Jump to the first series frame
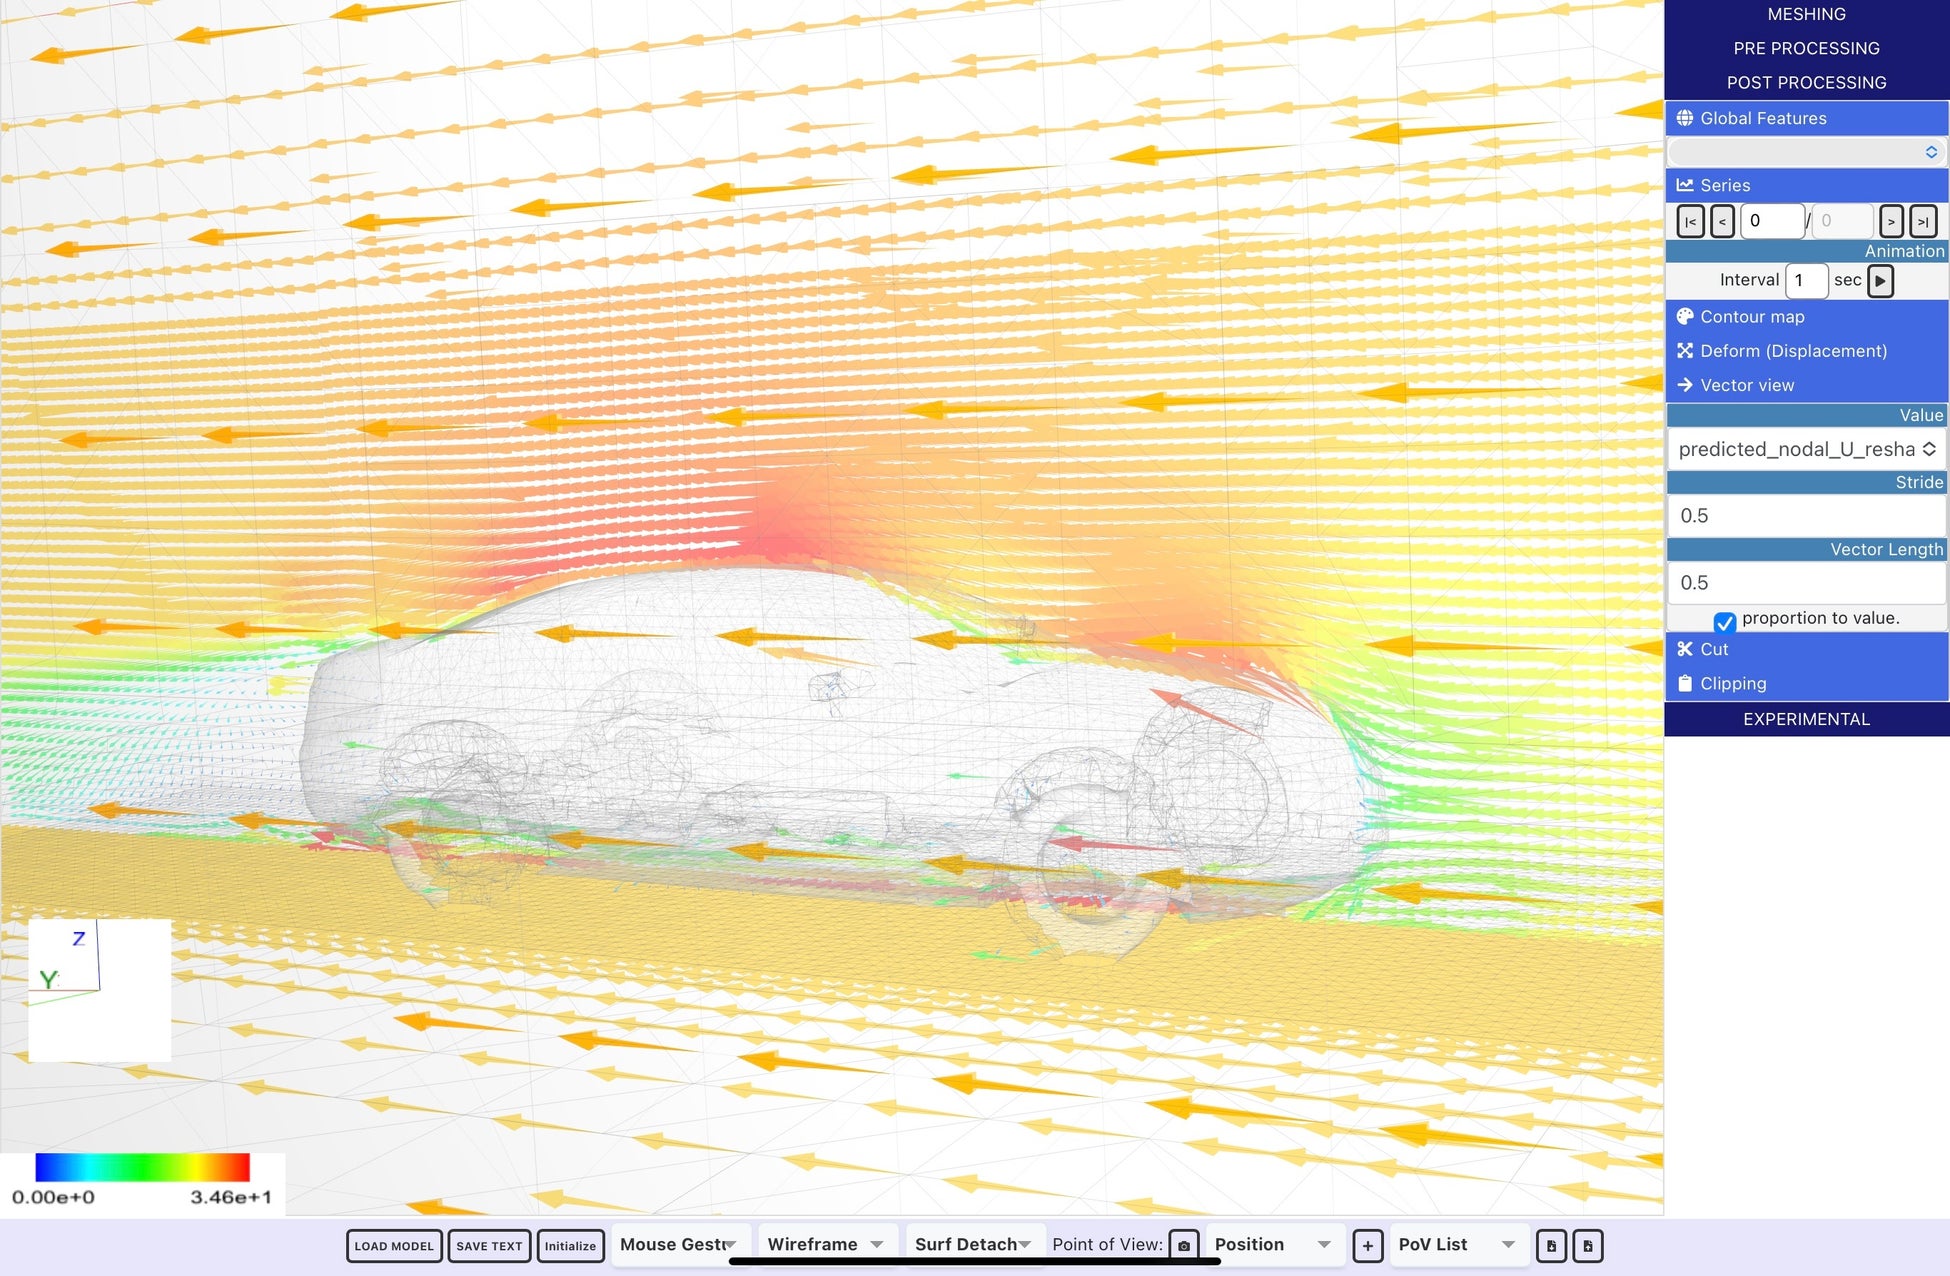This screenshot has width=1950, height=1276. point(1690,221)
